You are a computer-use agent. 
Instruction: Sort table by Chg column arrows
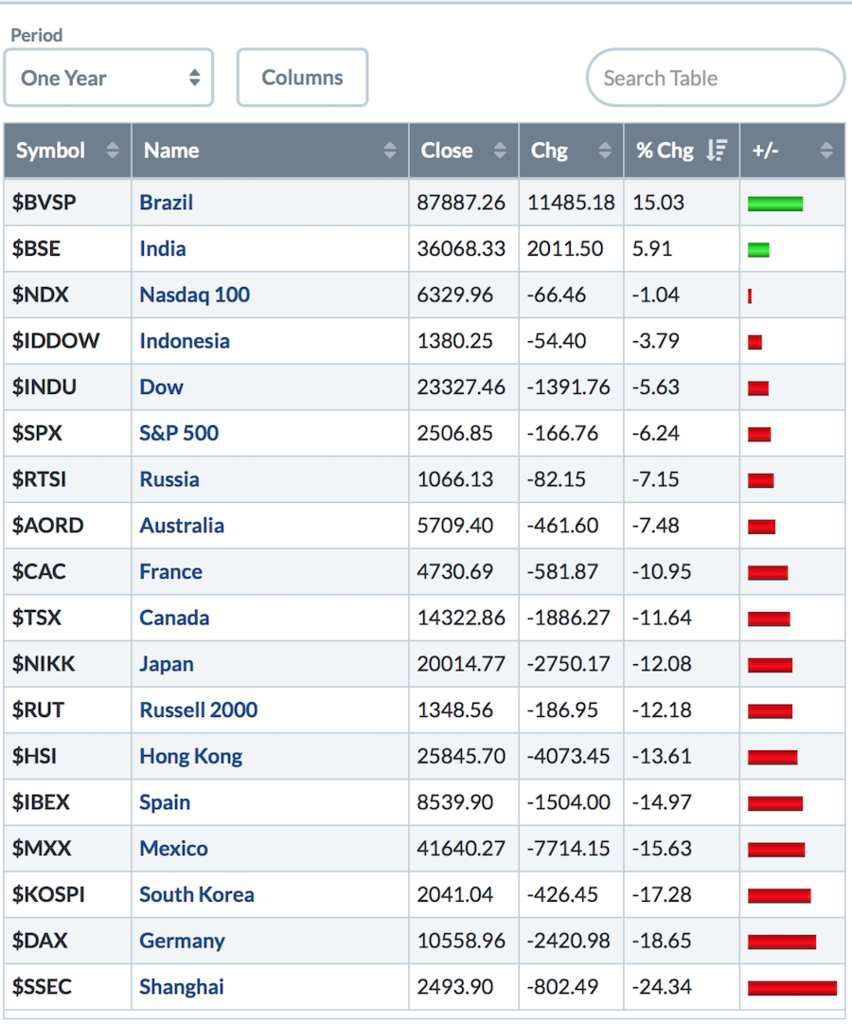point(605,150)
